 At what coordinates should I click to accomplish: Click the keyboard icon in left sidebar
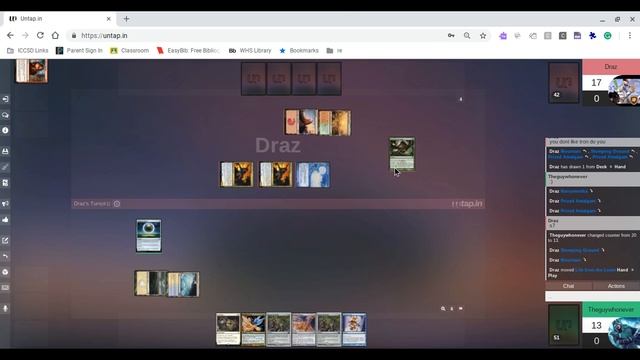5,288
